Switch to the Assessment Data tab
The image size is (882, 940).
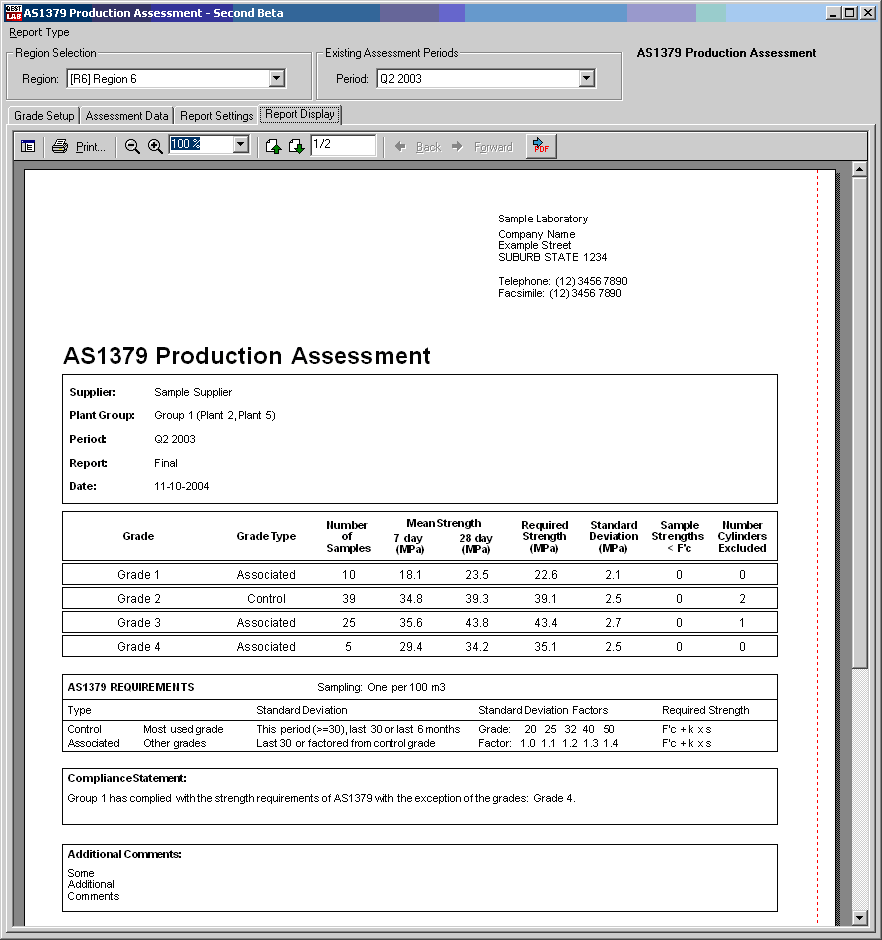point(127,116)
